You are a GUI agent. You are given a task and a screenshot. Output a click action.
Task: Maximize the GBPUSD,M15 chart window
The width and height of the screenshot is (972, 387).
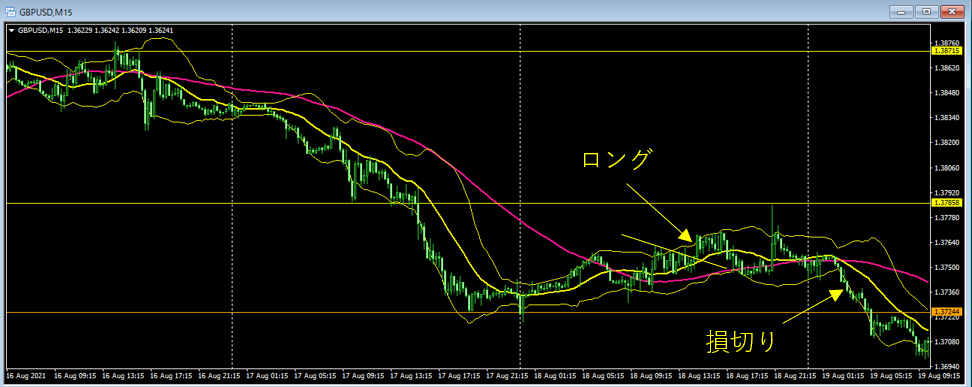tap(926, 11)
